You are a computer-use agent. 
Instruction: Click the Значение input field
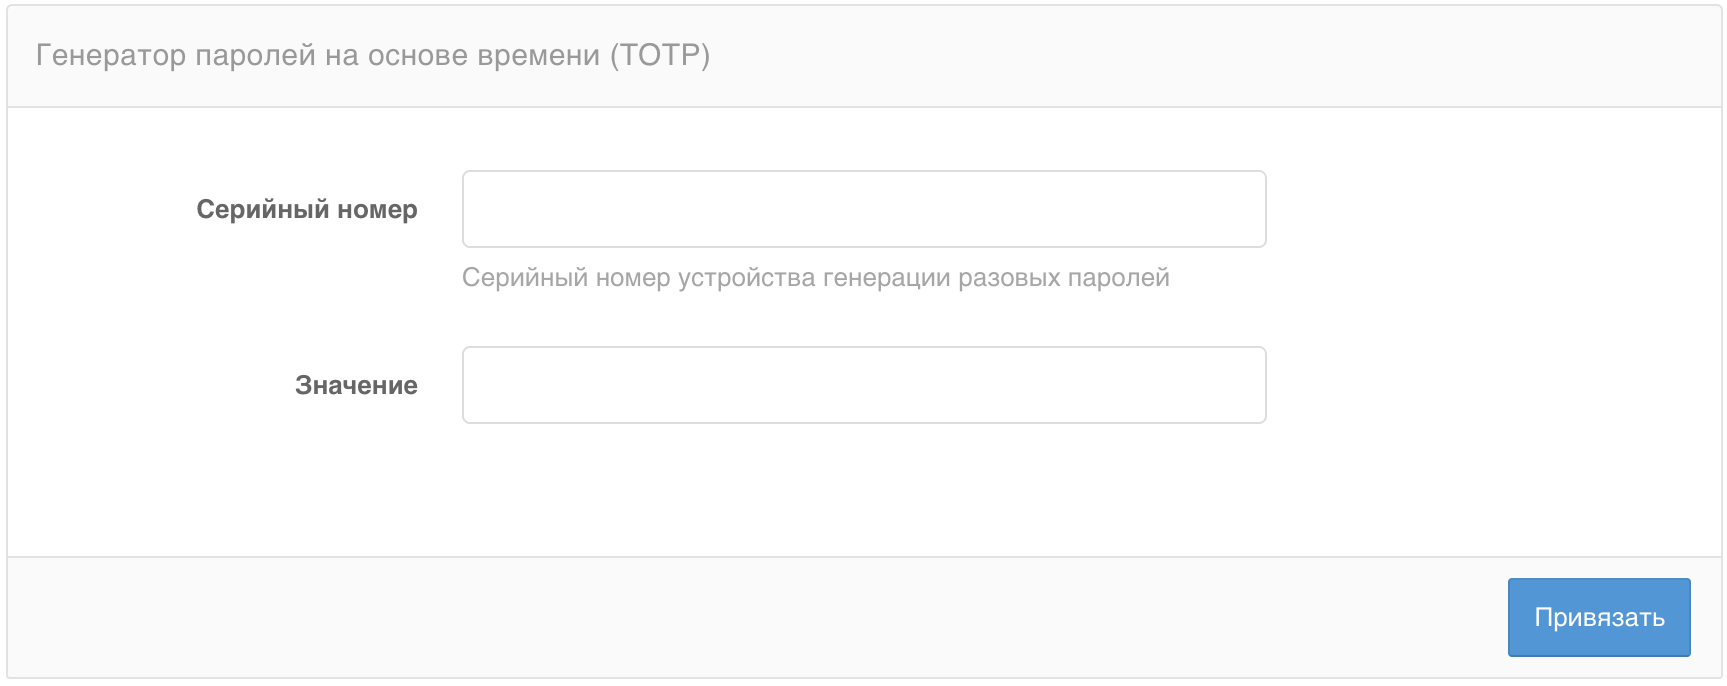click(x=864, y=385)
